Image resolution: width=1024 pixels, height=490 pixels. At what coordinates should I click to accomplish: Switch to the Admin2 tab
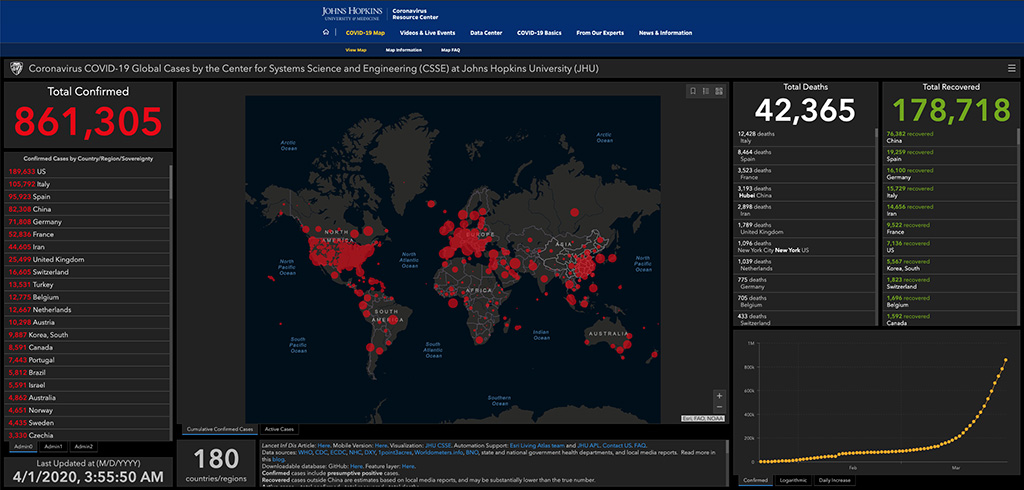84,446
